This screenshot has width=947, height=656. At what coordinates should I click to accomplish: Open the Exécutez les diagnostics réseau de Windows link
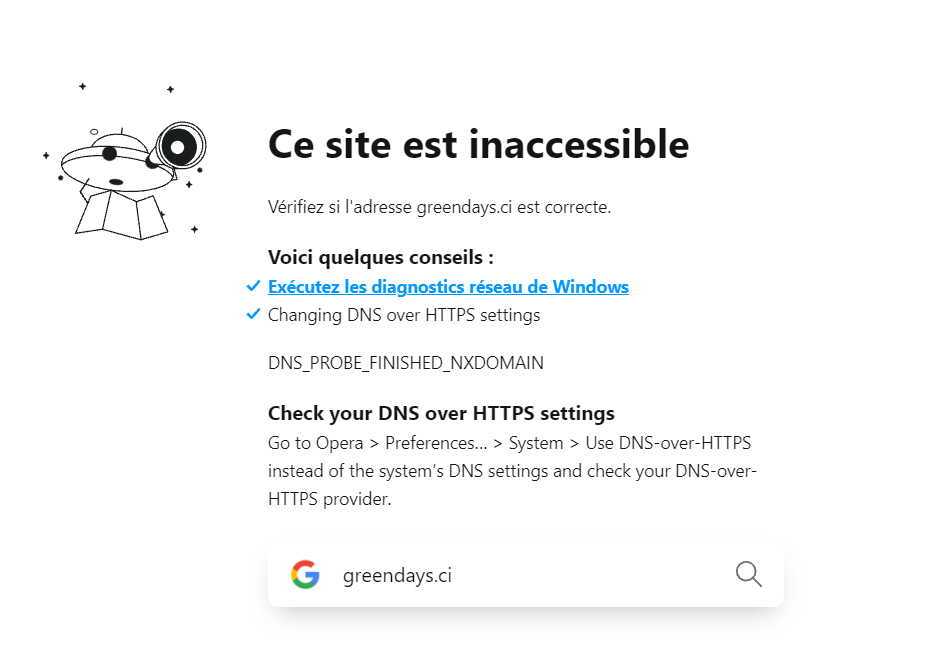(448, 287)
